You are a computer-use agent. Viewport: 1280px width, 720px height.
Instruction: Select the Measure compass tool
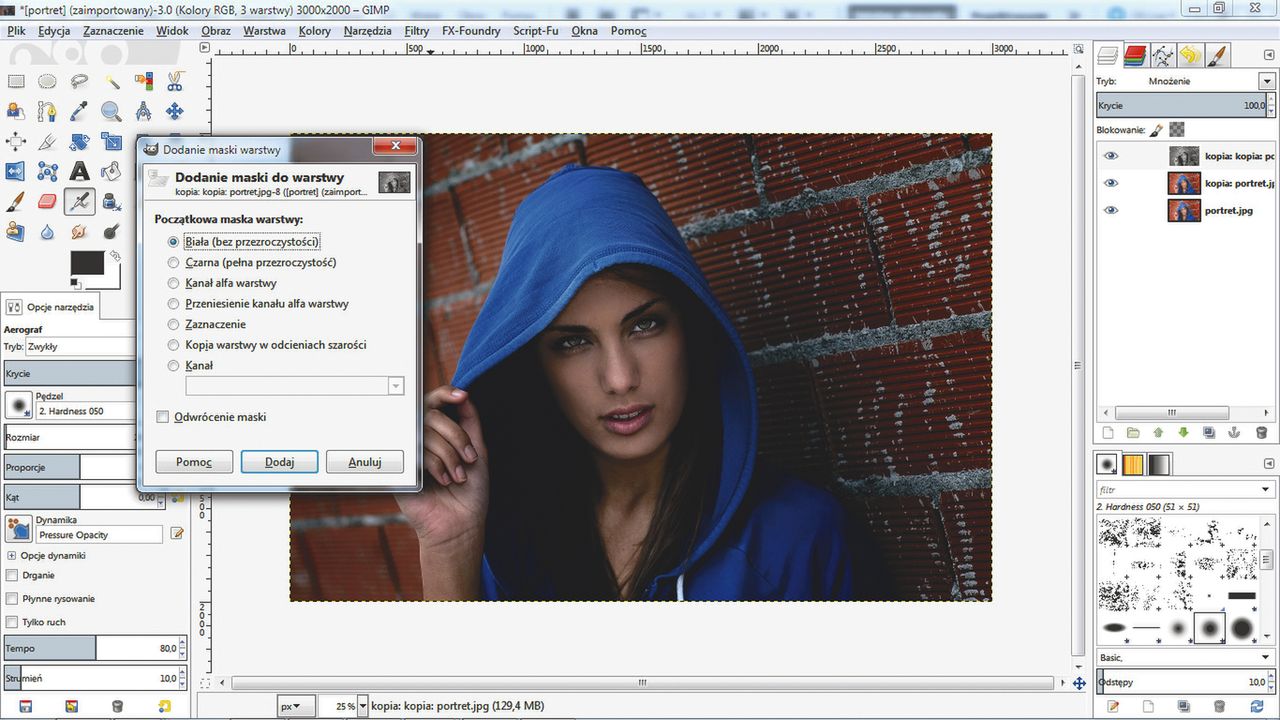(143, 111)
